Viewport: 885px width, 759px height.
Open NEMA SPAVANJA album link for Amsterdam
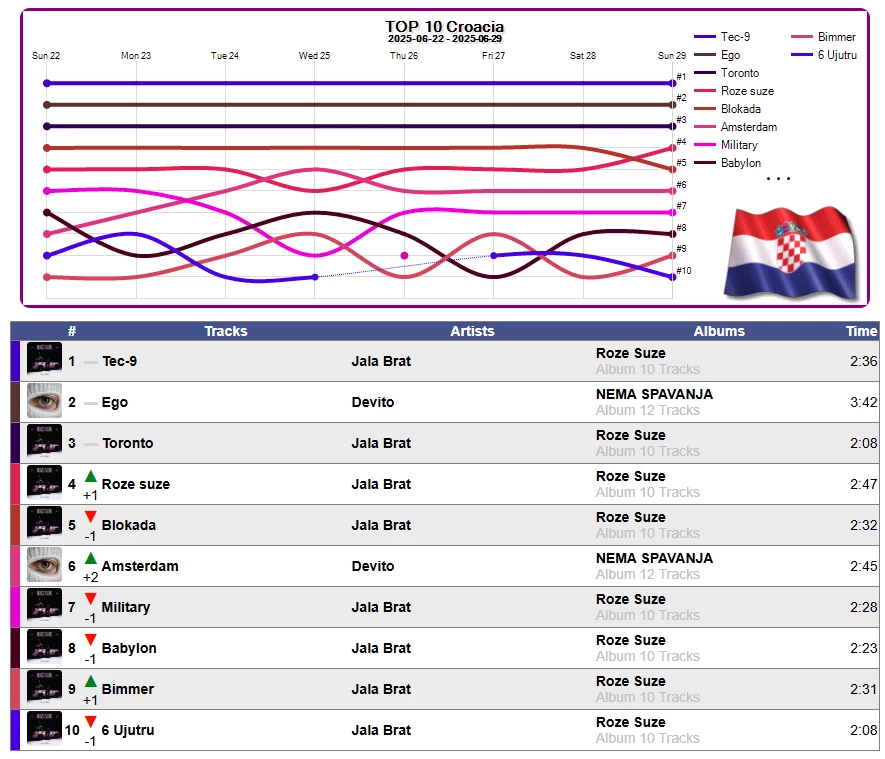[x=654, y=558]
